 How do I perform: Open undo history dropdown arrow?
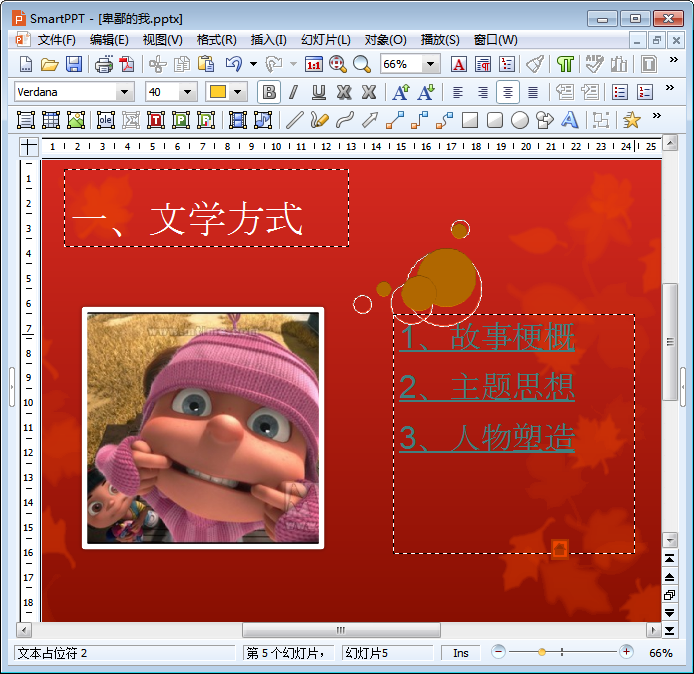253,65
